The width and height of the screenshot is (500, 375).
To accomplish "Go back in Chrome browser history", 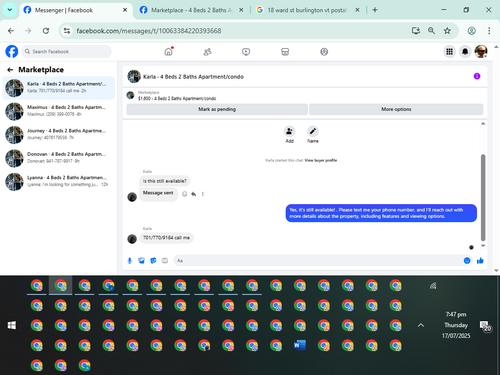I will click(x=11, y=31).
